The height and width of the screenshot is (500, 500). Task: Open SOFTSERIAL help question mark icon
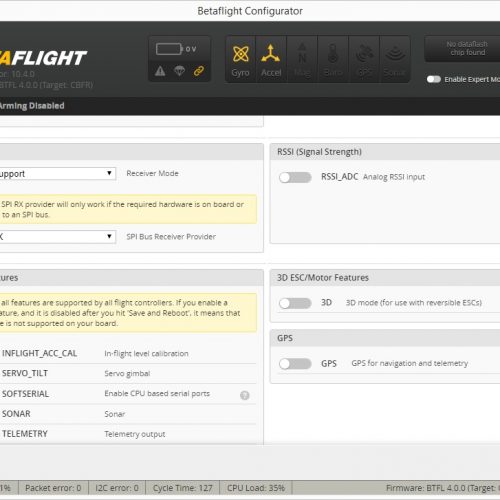(x=245, y=395)
